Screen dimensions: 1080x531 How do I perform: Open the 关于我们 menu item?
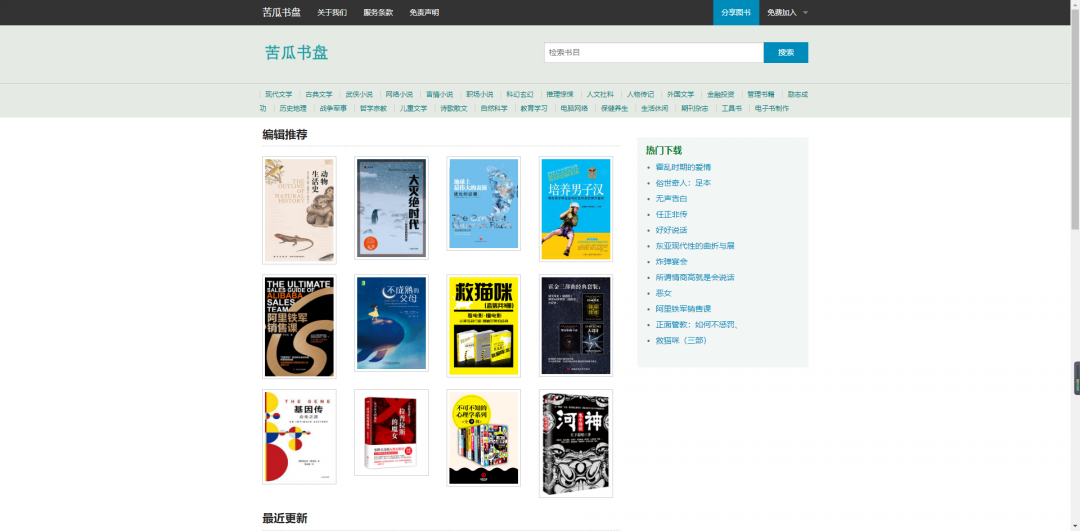[x=332, y=12]
